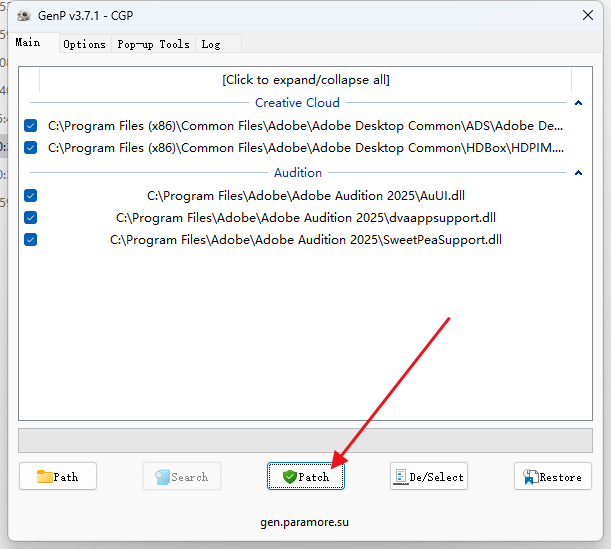Click '[Click to expand/collapse all]' header
The width and height of the screenshot is (611, 549).
click(x=306, y=80)
